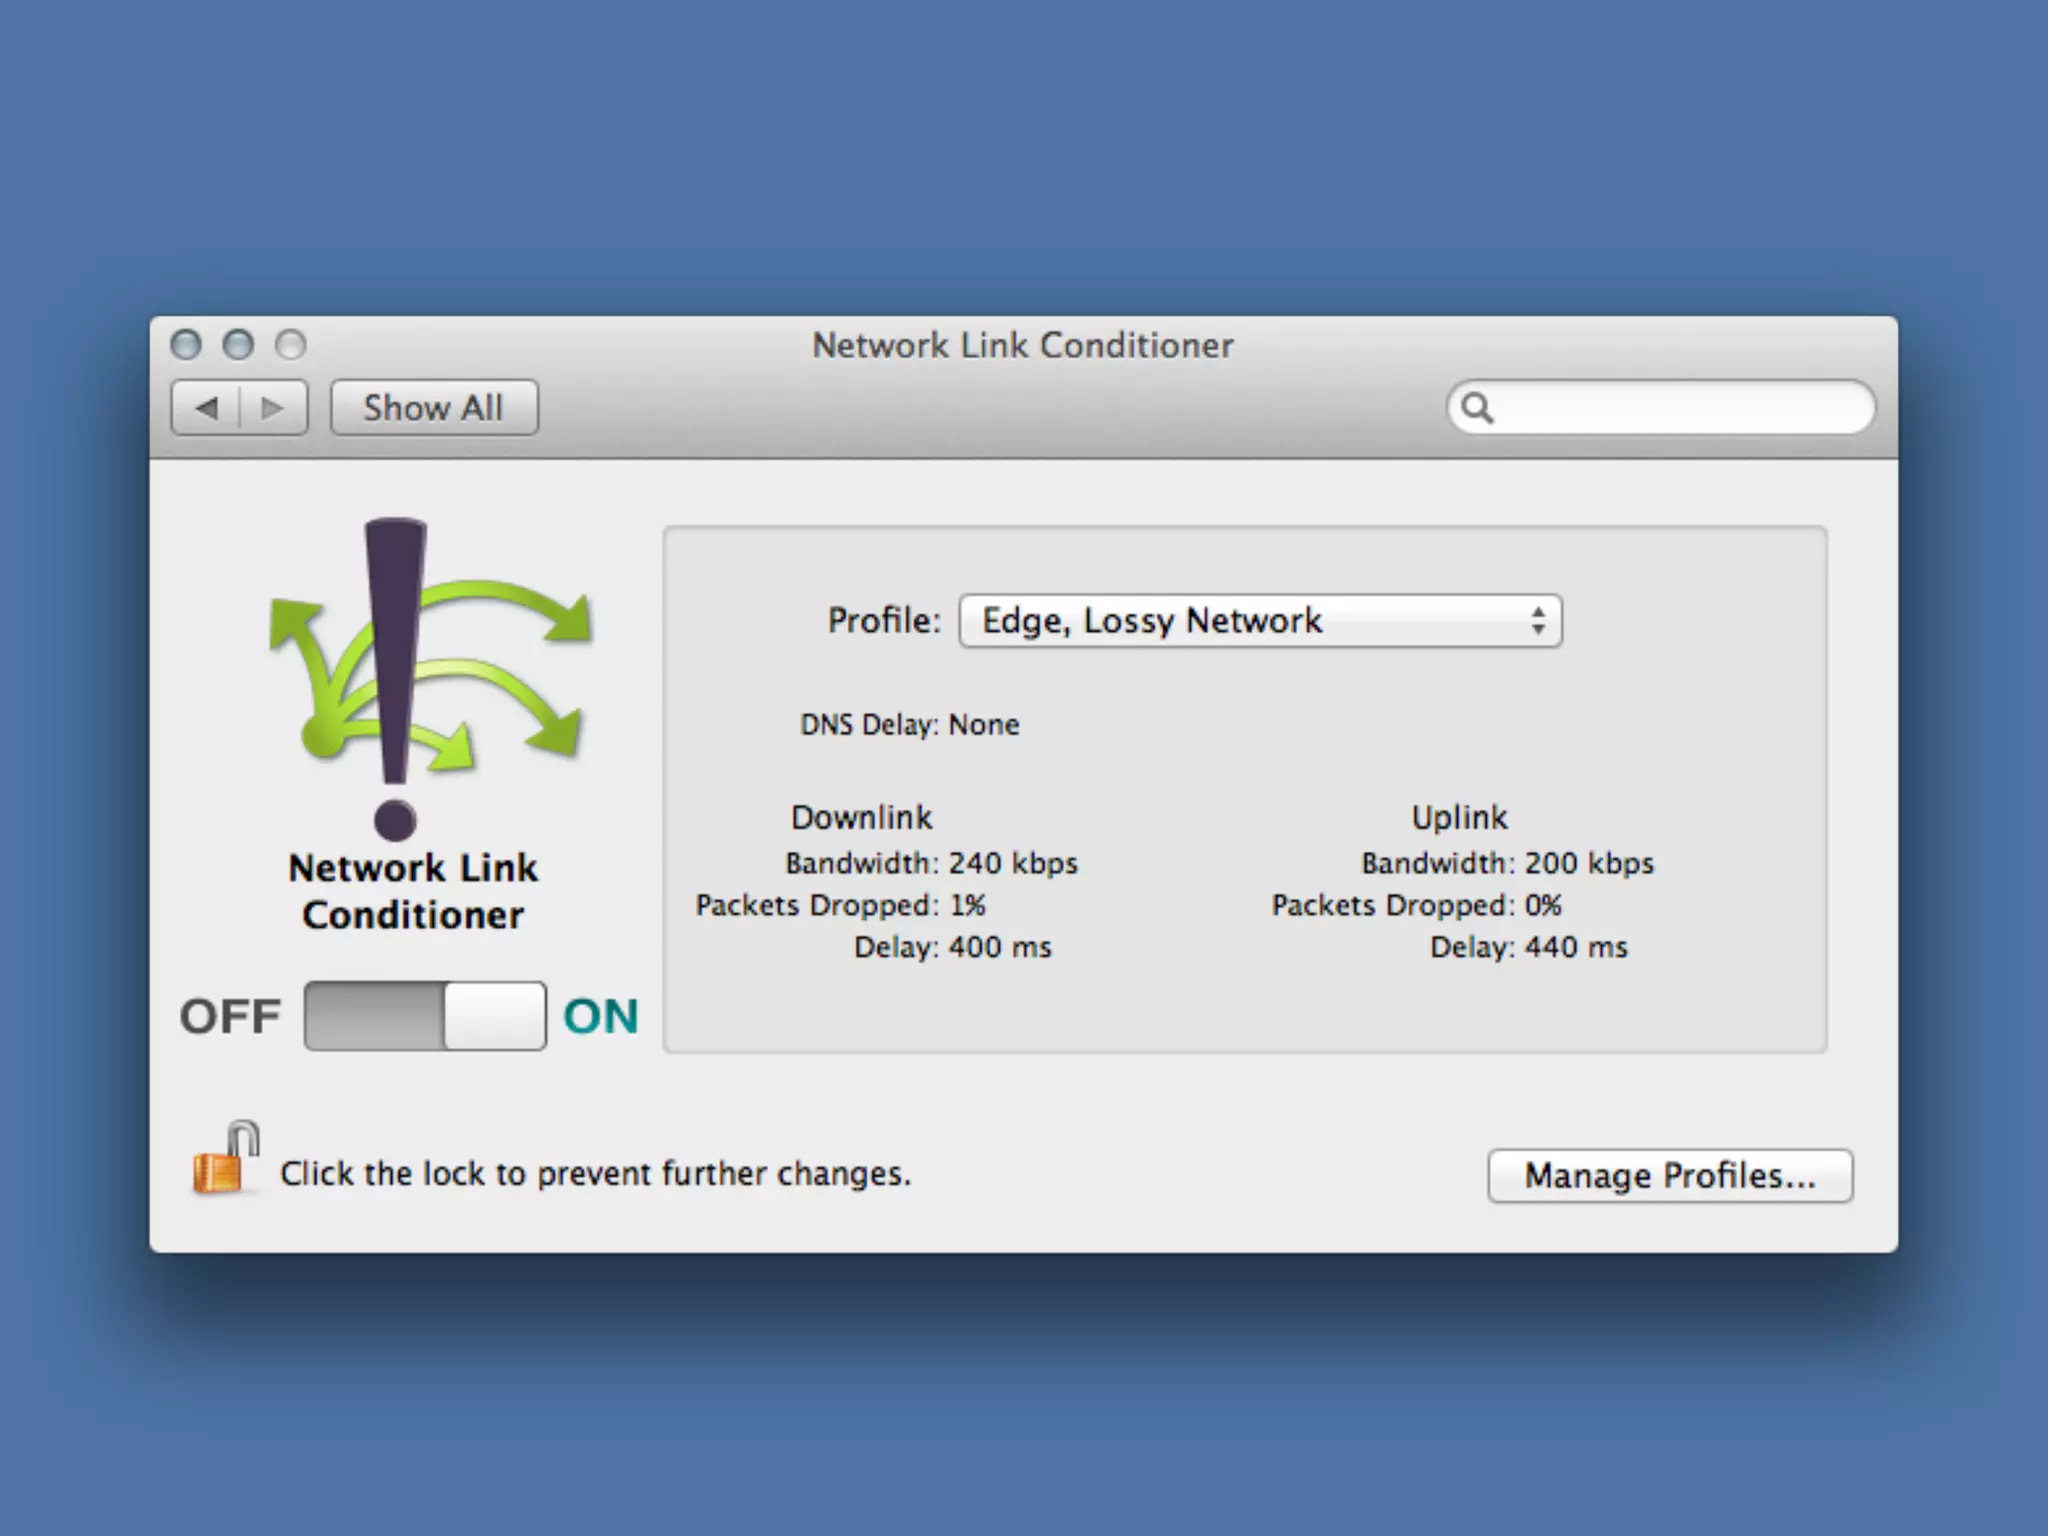The image size is (2048, 1536).
Task: Click the Network Link Conditioner label under icon
Action: (x=413, y=891)
